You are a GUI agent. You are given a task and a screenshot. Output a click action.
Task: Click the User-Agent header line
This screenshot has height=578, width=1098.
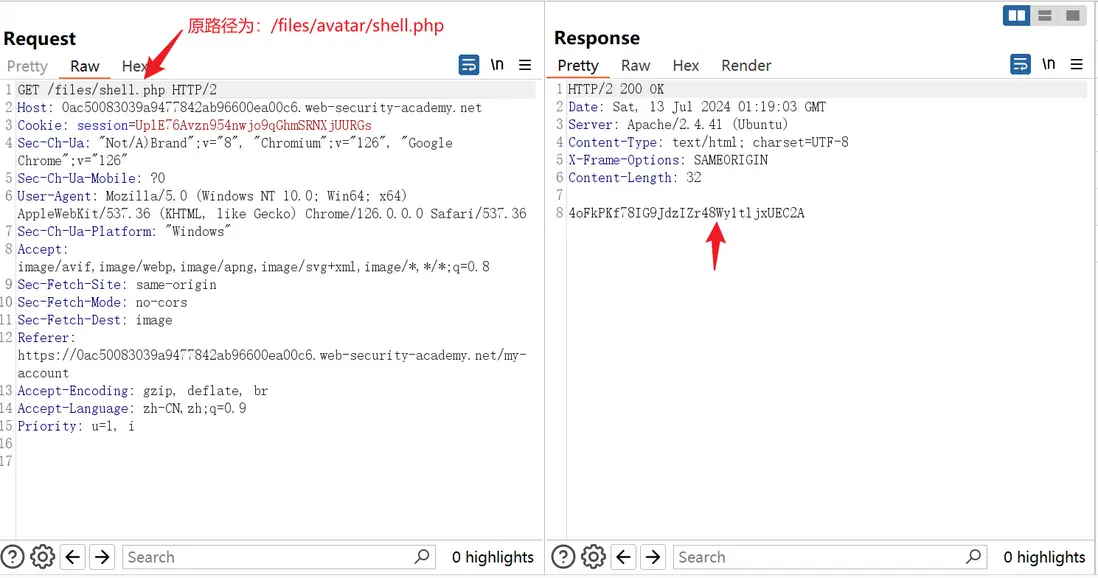point(272,205)
